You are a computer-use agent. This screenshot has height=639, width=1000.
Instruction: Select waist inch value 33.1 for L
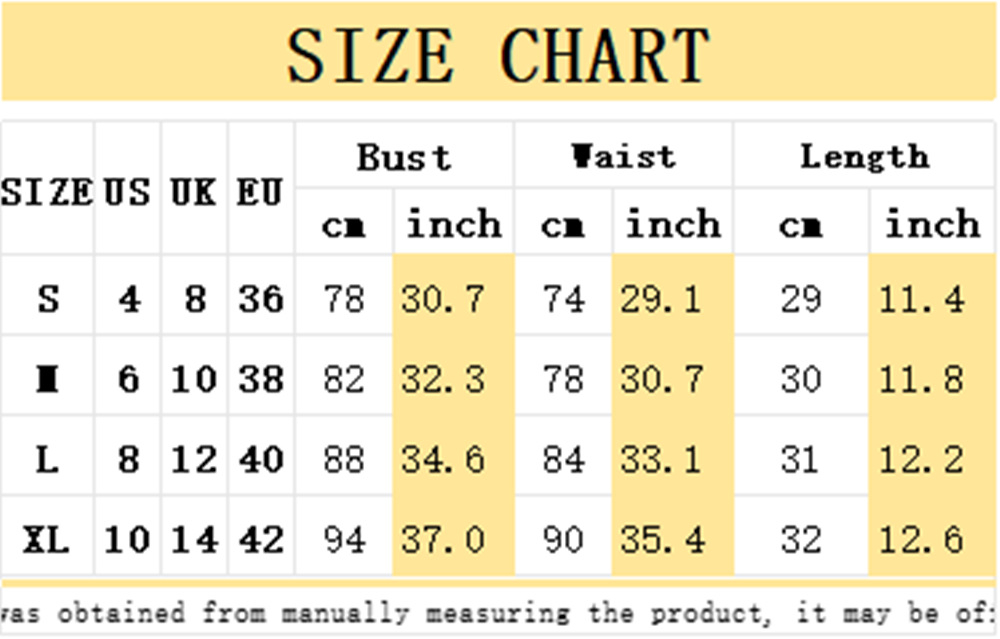[661, 459]
